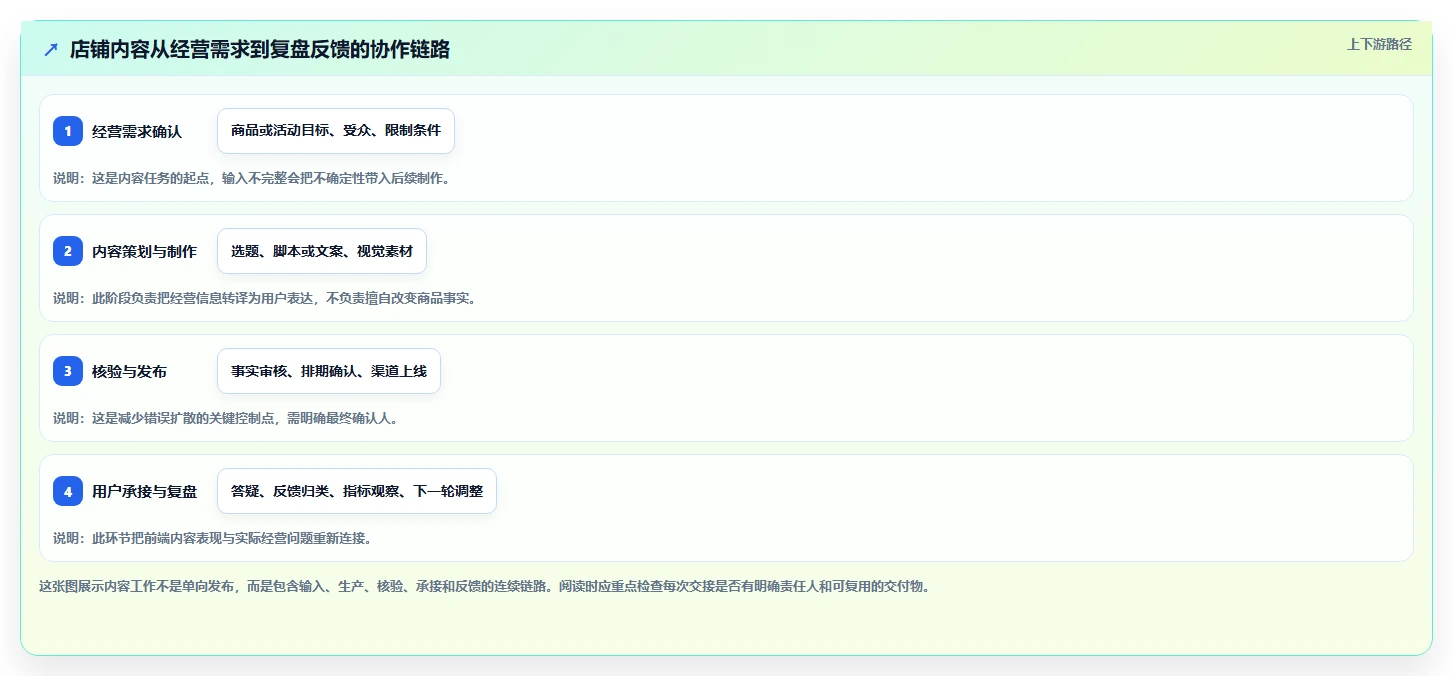The image size is (1453, 676).
Task: Click the note 这是减少错误扩散的关键控制点
Action: pyautogui.click(x=227, y=418)
